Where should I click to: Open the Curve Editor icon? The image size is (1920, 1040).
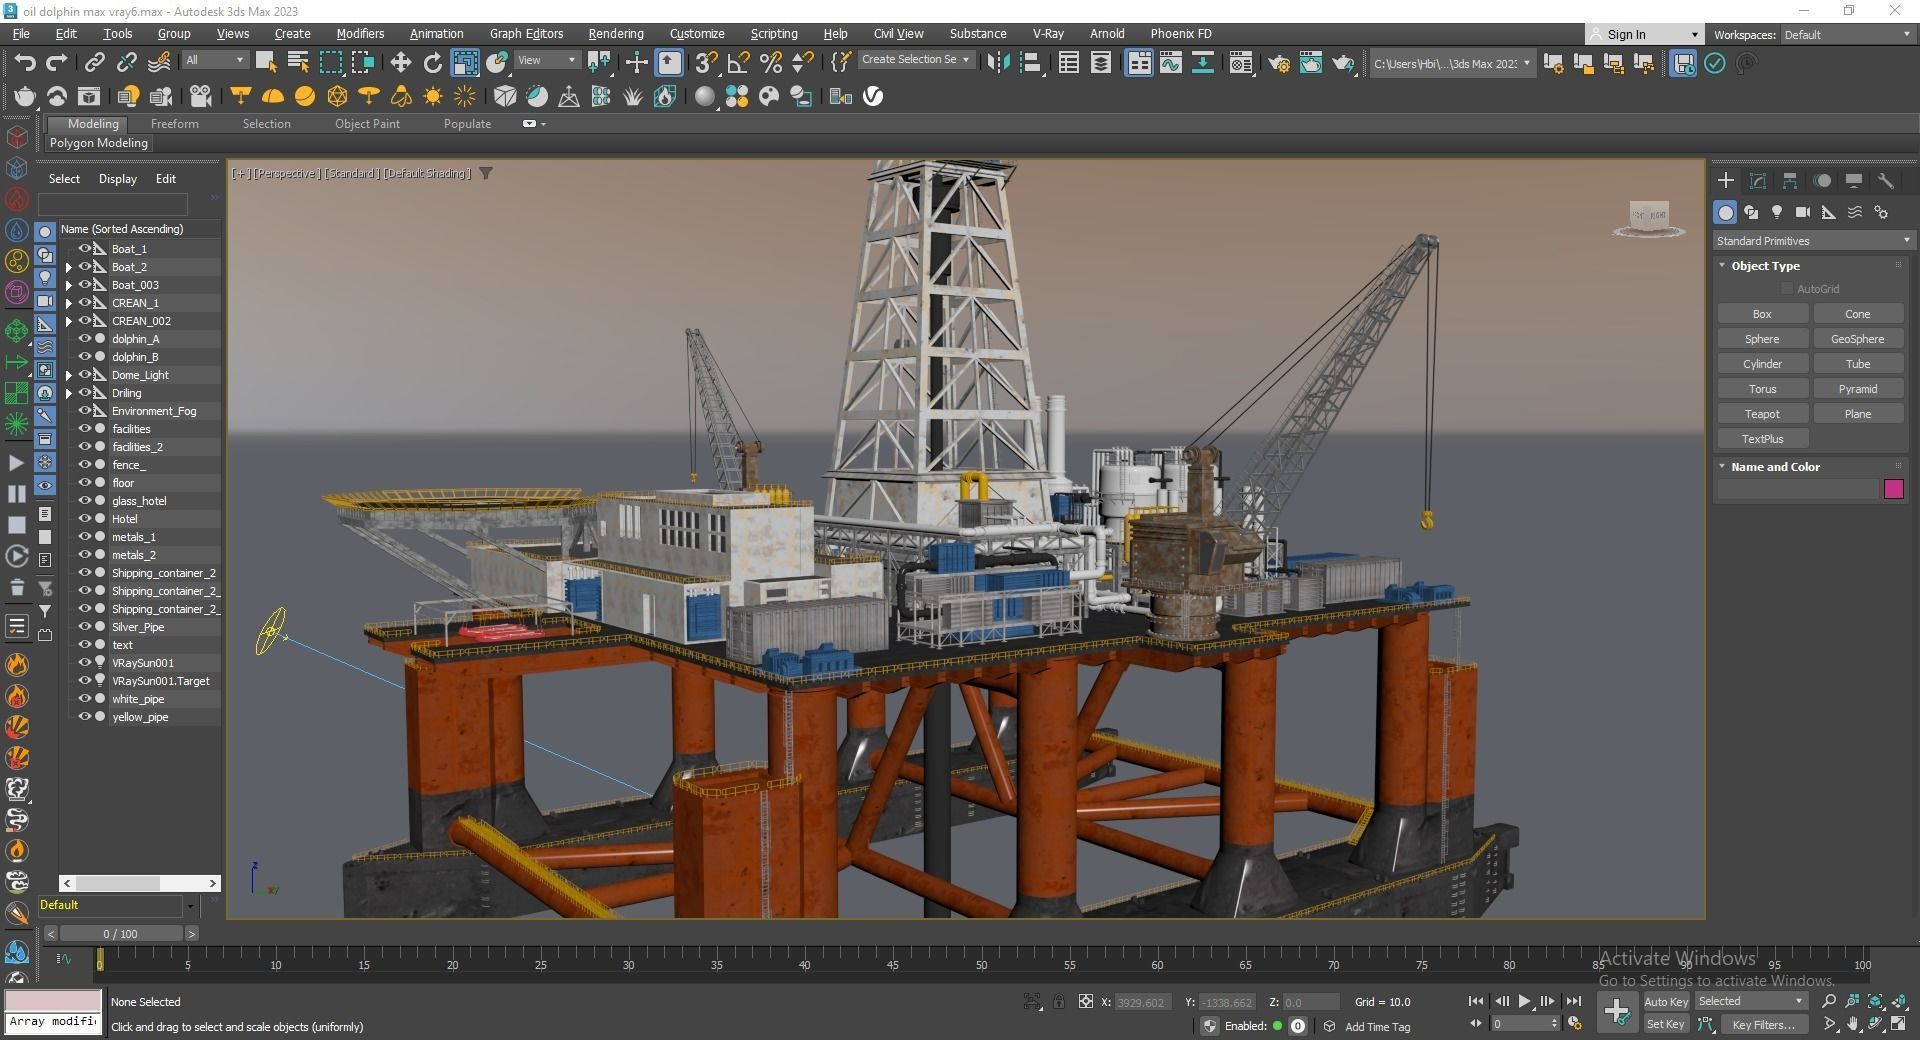1170,63
